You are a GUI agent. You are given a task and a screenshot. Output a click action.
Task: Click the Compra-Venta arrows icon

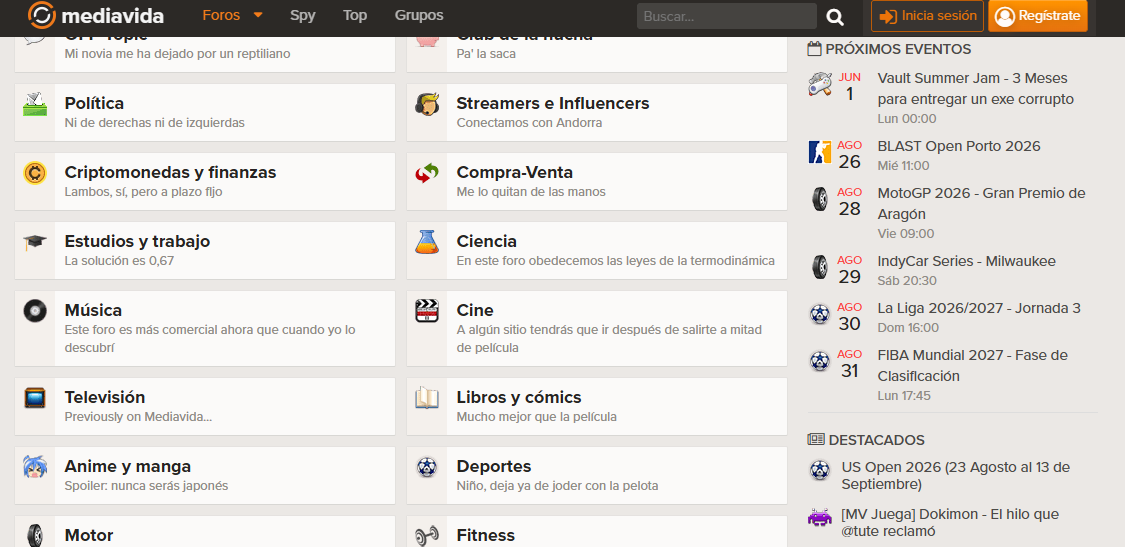(426, 173)
